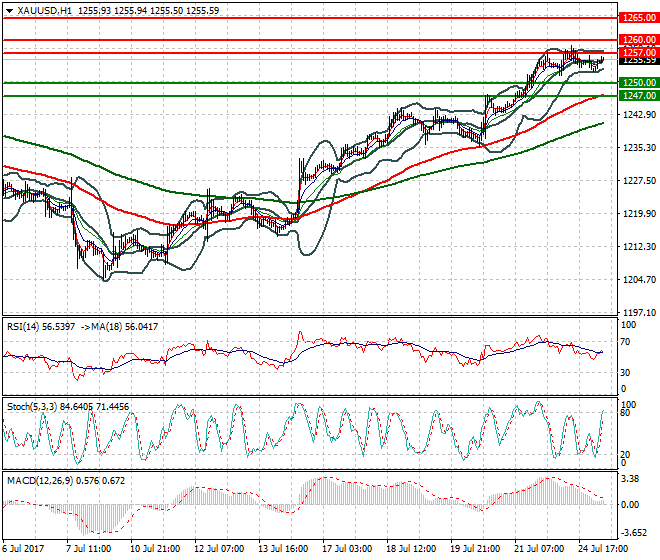Image resolution: width=660 pixels, height=560 pixels.
Task: Select the 21 Jul 07:00 time label
Action: [539, 549]
